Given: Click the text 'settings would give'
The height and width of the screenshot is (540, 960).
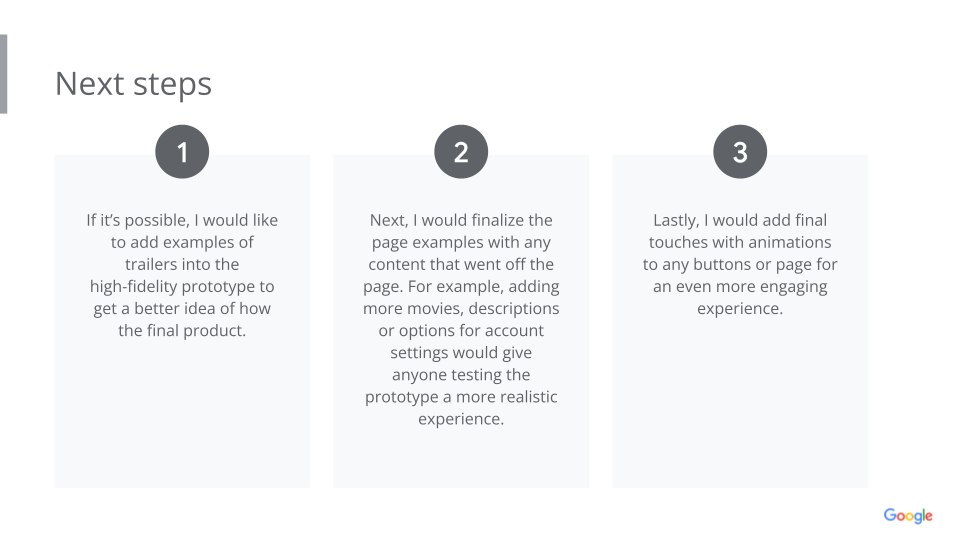Looking at the screenshot, I should point(461,353).
